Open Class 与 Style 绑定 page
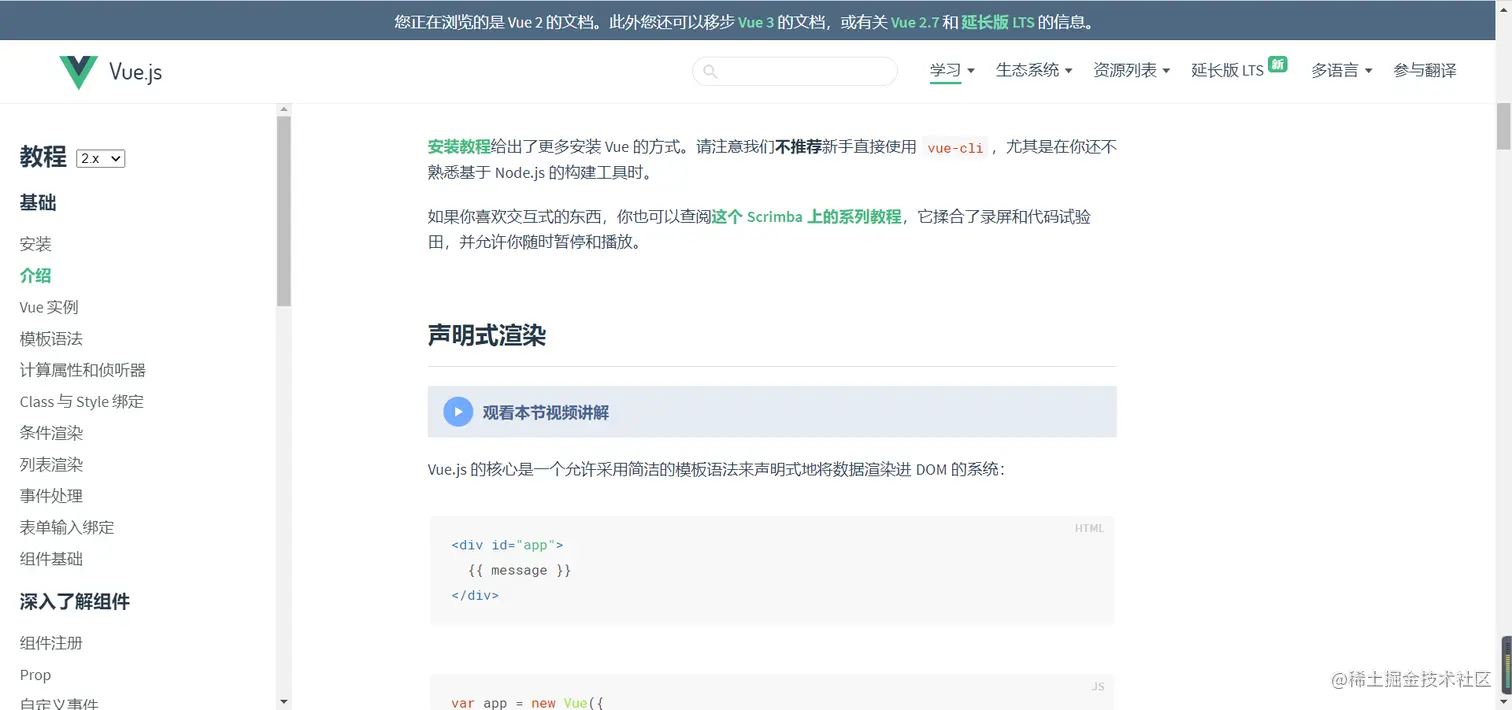 (x=82, y=401)
